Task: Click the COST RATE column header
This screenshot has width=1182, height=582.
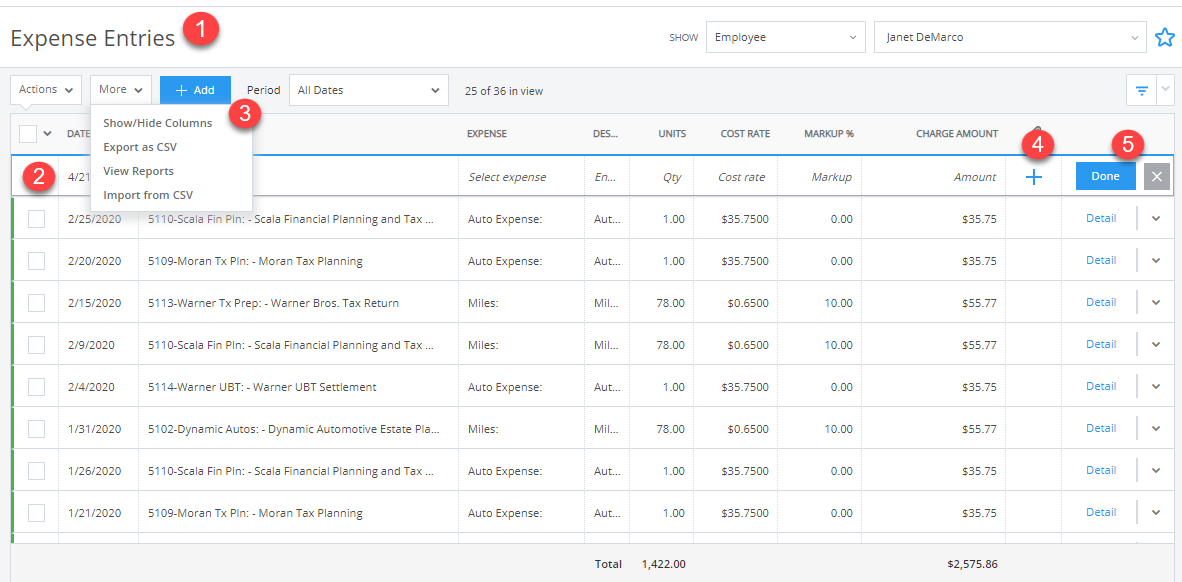Action: [x=744, y=134]
